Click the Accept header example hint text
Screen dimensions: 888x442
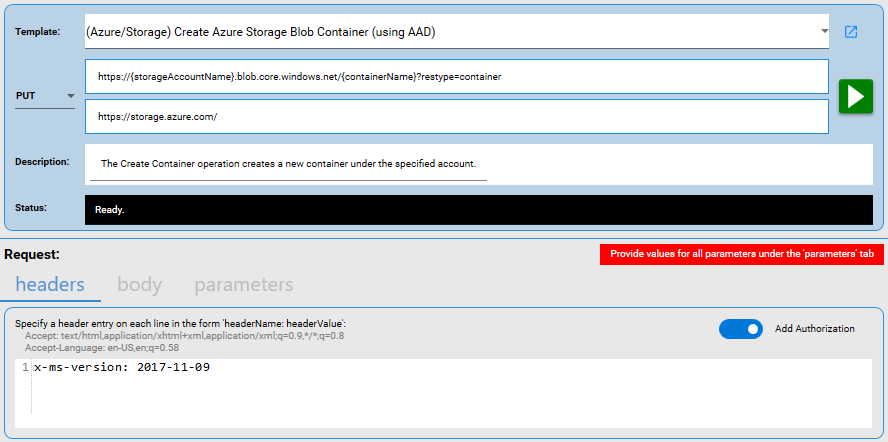click(x=184, y=336)
